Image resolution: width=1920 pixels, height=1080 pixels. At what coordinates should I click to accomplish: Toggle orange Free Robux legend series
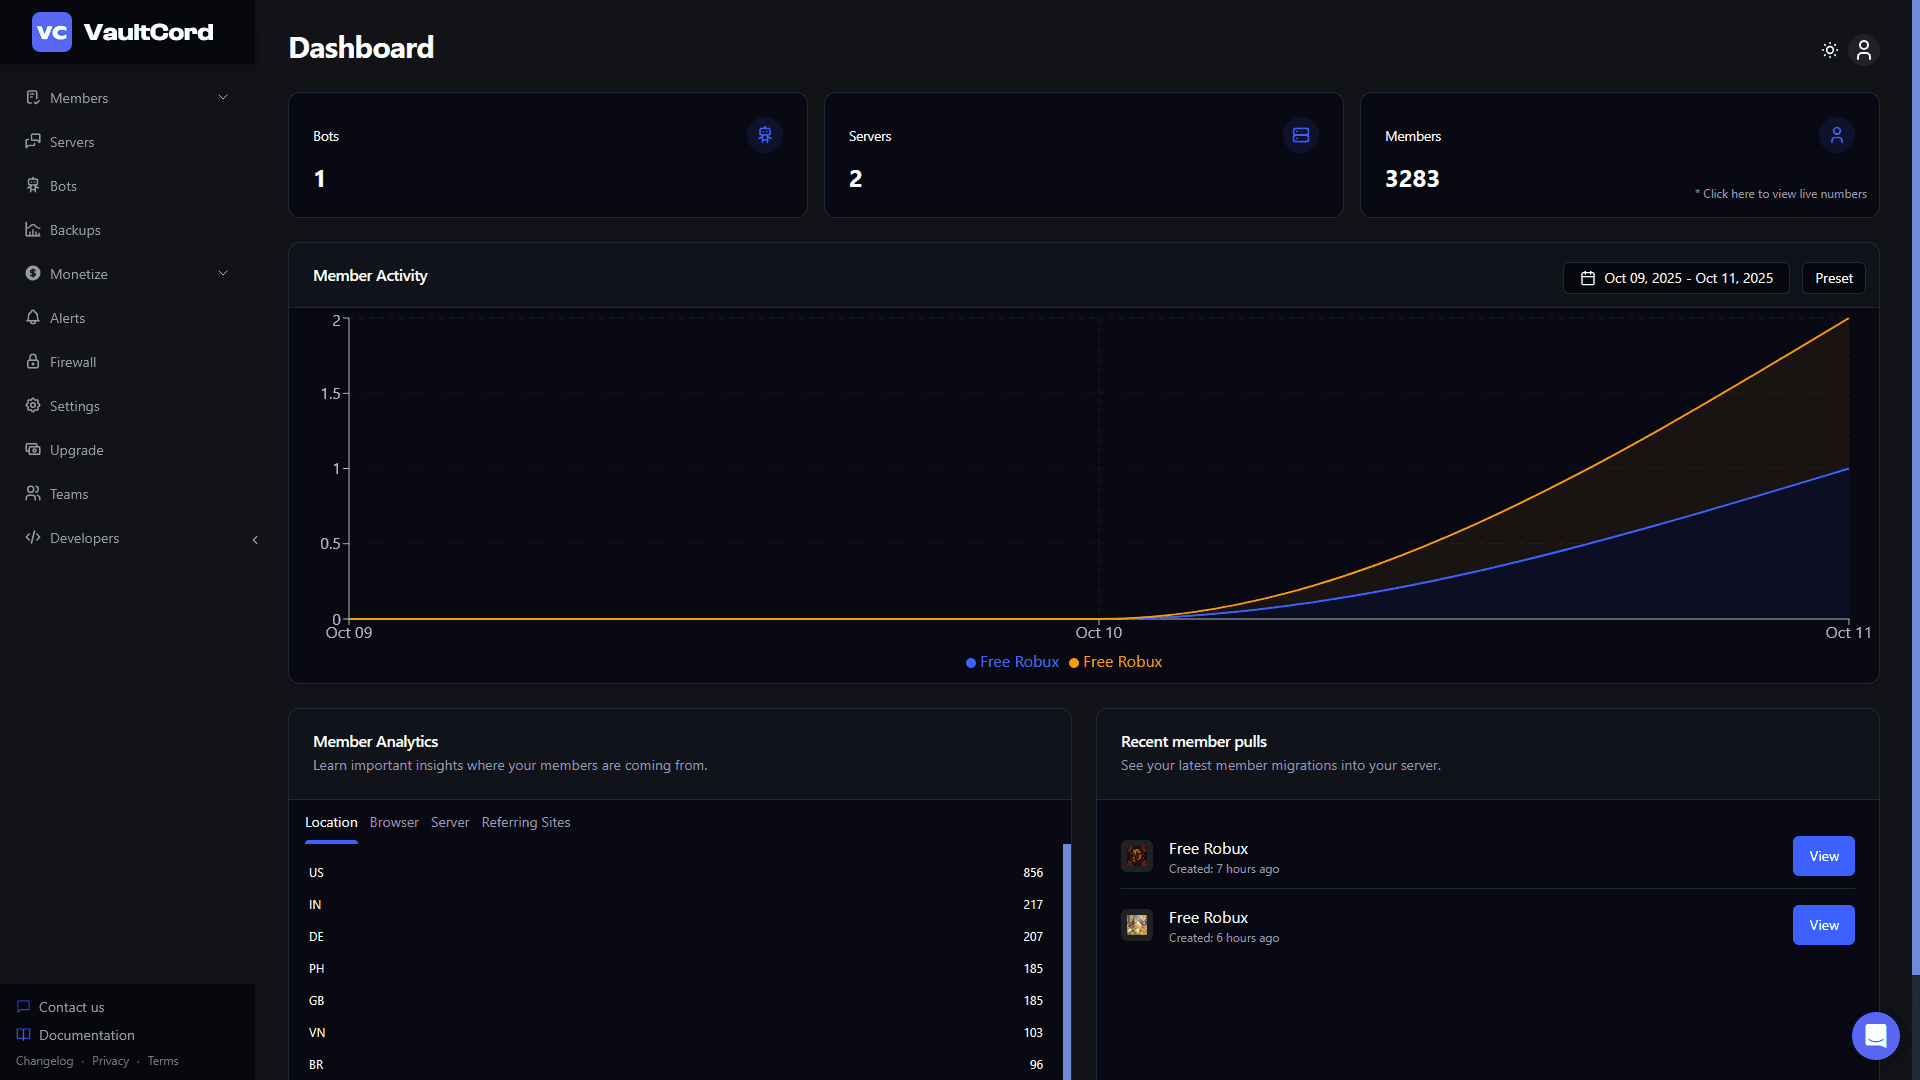(1115, 662)
